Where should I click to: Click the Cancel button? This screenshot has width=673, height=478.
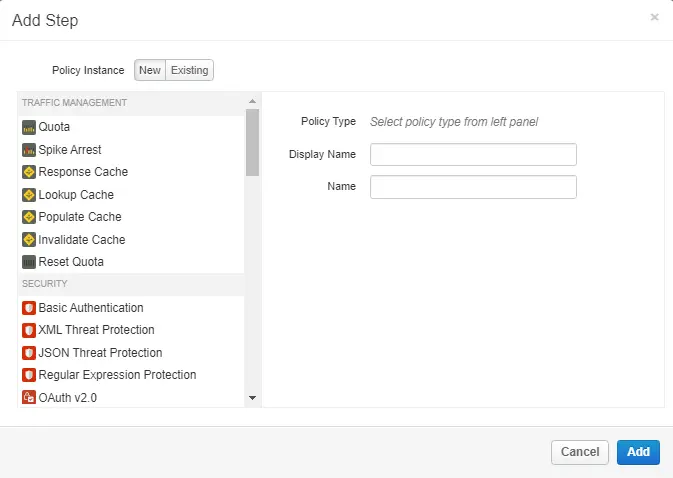[x=580, y=452]
